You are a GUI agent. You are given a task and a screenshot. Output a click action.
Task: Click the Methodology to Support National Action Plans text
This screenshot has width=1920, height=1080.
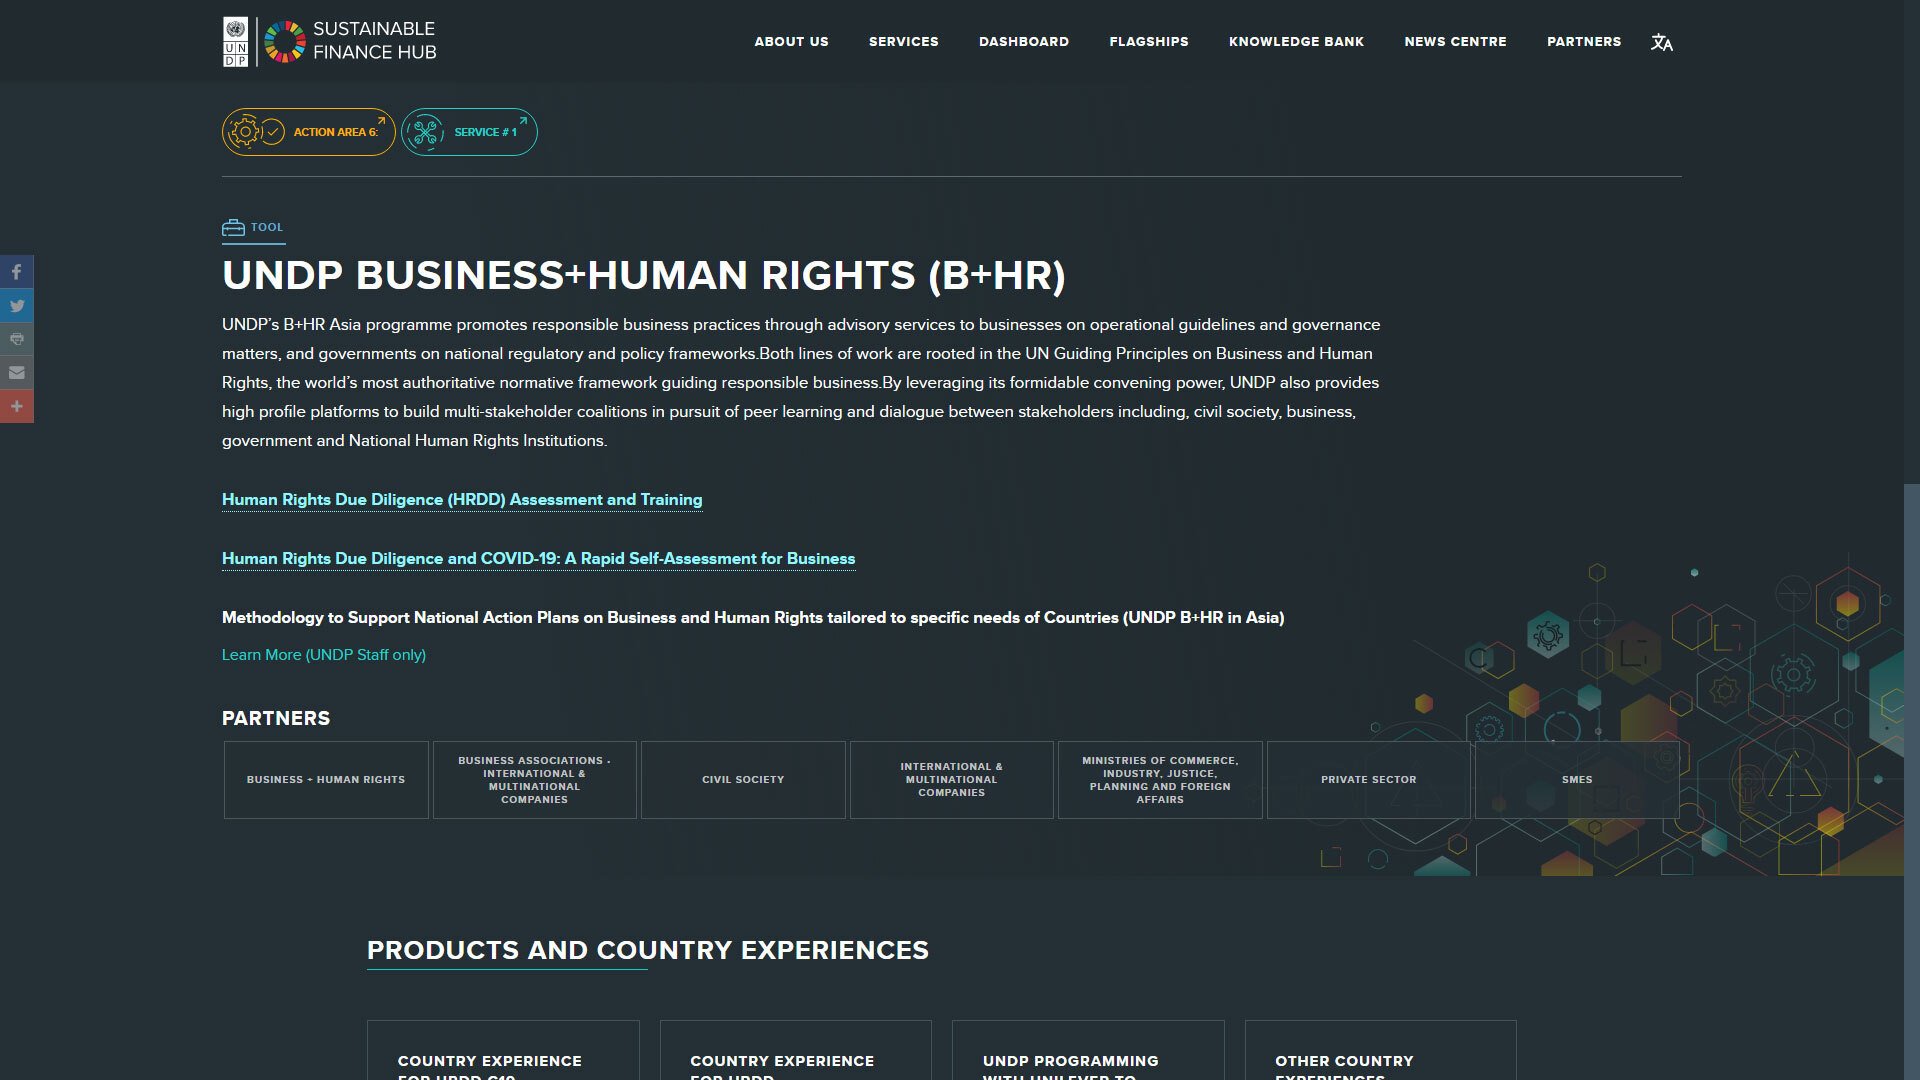tap(753, 618)
